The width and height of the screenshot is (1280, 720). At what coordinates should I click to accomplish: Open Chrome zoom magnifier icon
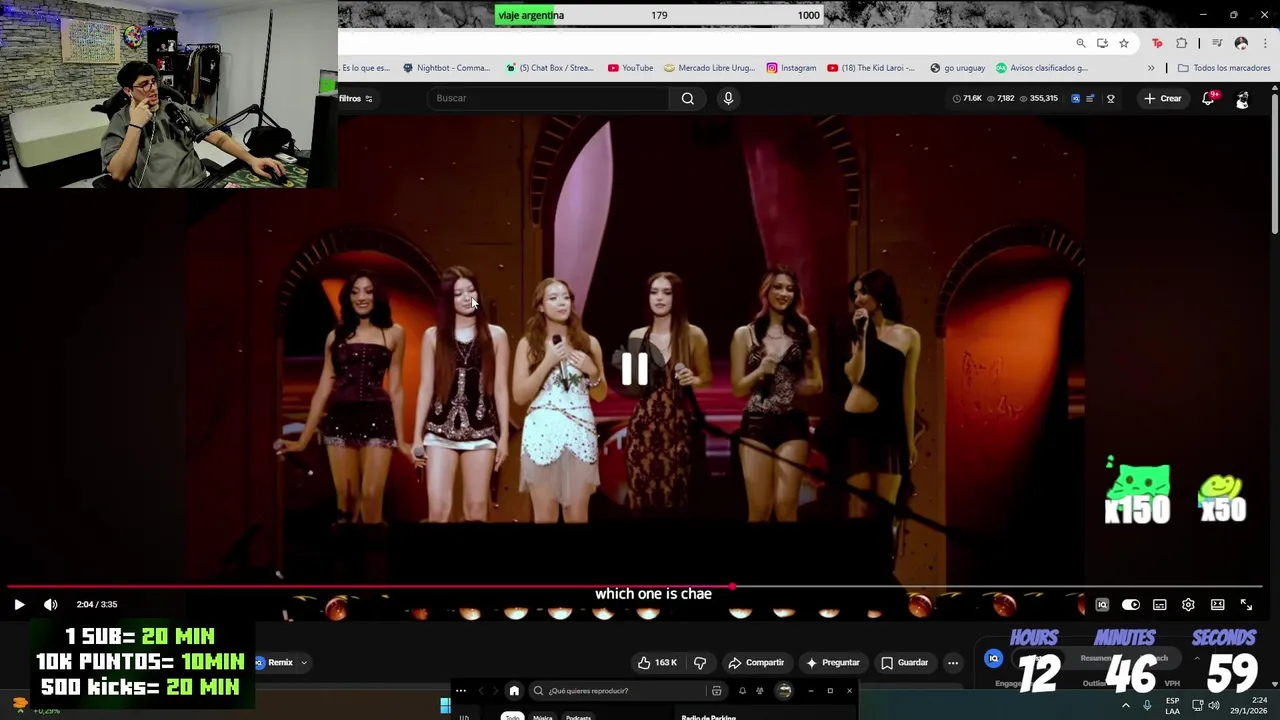pyautogui.click(x=1081, y=43)
